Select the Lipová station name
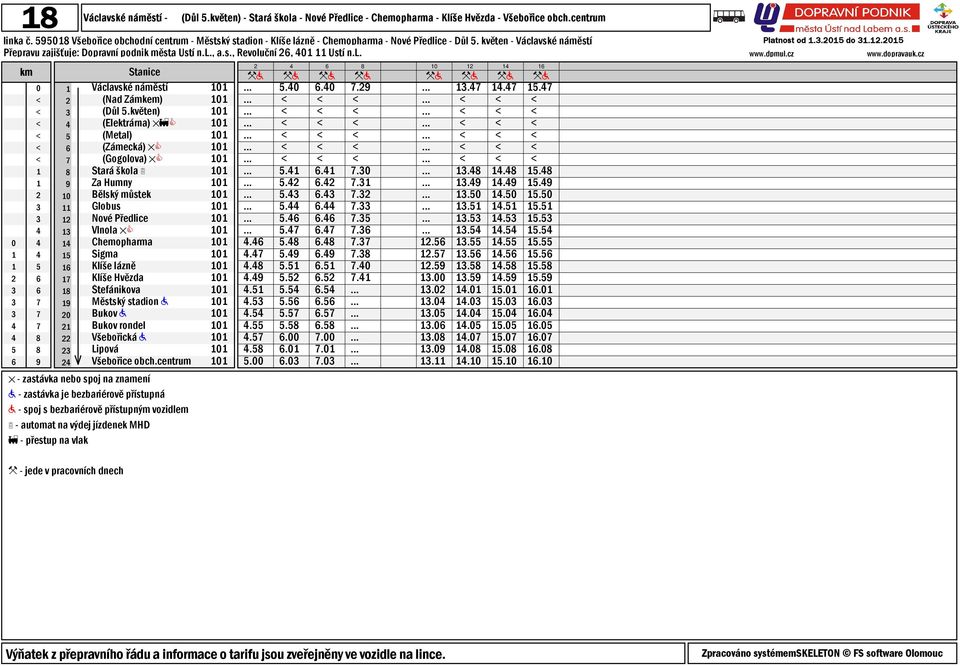 click(105, 350)
